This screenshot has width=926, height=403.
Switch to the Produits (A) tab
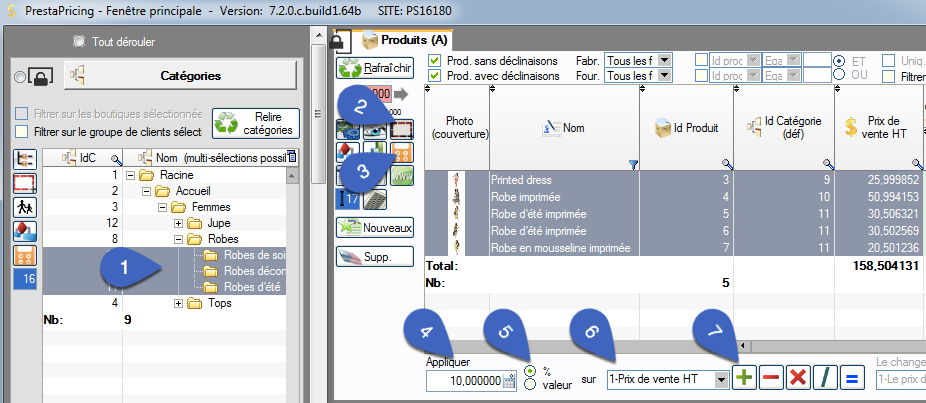tap(406, 40)
